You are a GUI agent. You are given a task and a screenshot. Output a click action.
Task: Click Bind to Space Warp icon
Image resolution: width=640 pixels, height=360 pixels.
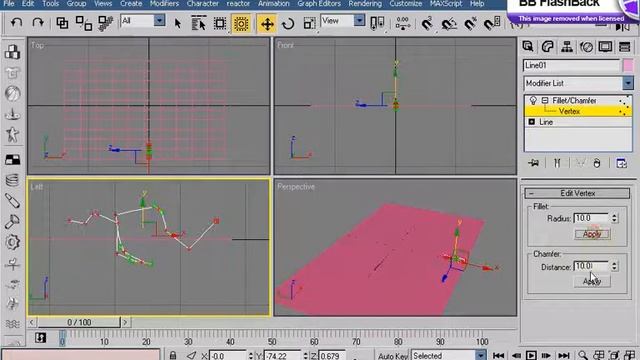click(105, 23)
